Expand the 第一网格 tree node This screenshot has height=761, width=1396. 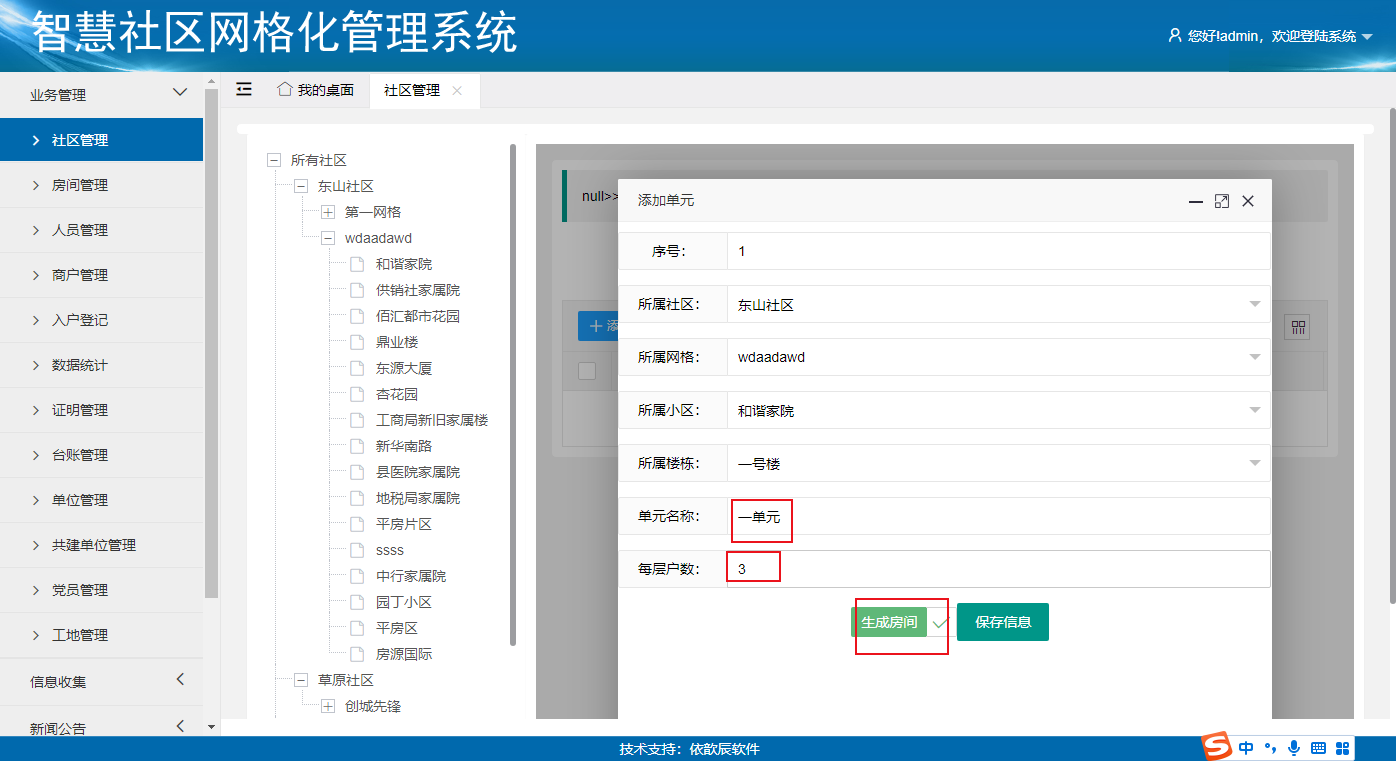click(x=328, y=212)
